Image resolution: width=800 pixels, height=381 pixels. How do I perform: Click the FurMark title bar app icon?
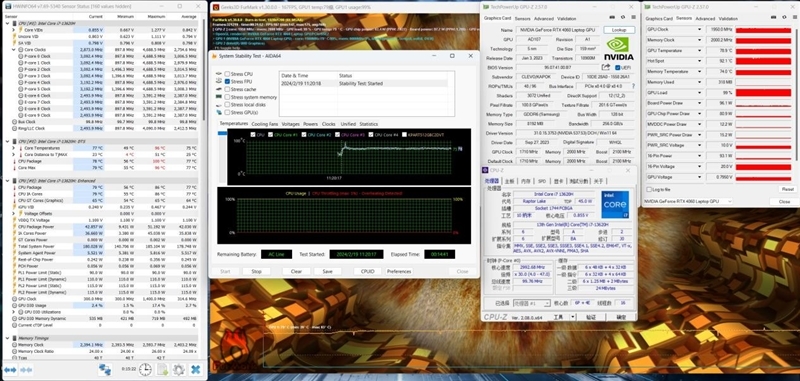click(215, 8)
